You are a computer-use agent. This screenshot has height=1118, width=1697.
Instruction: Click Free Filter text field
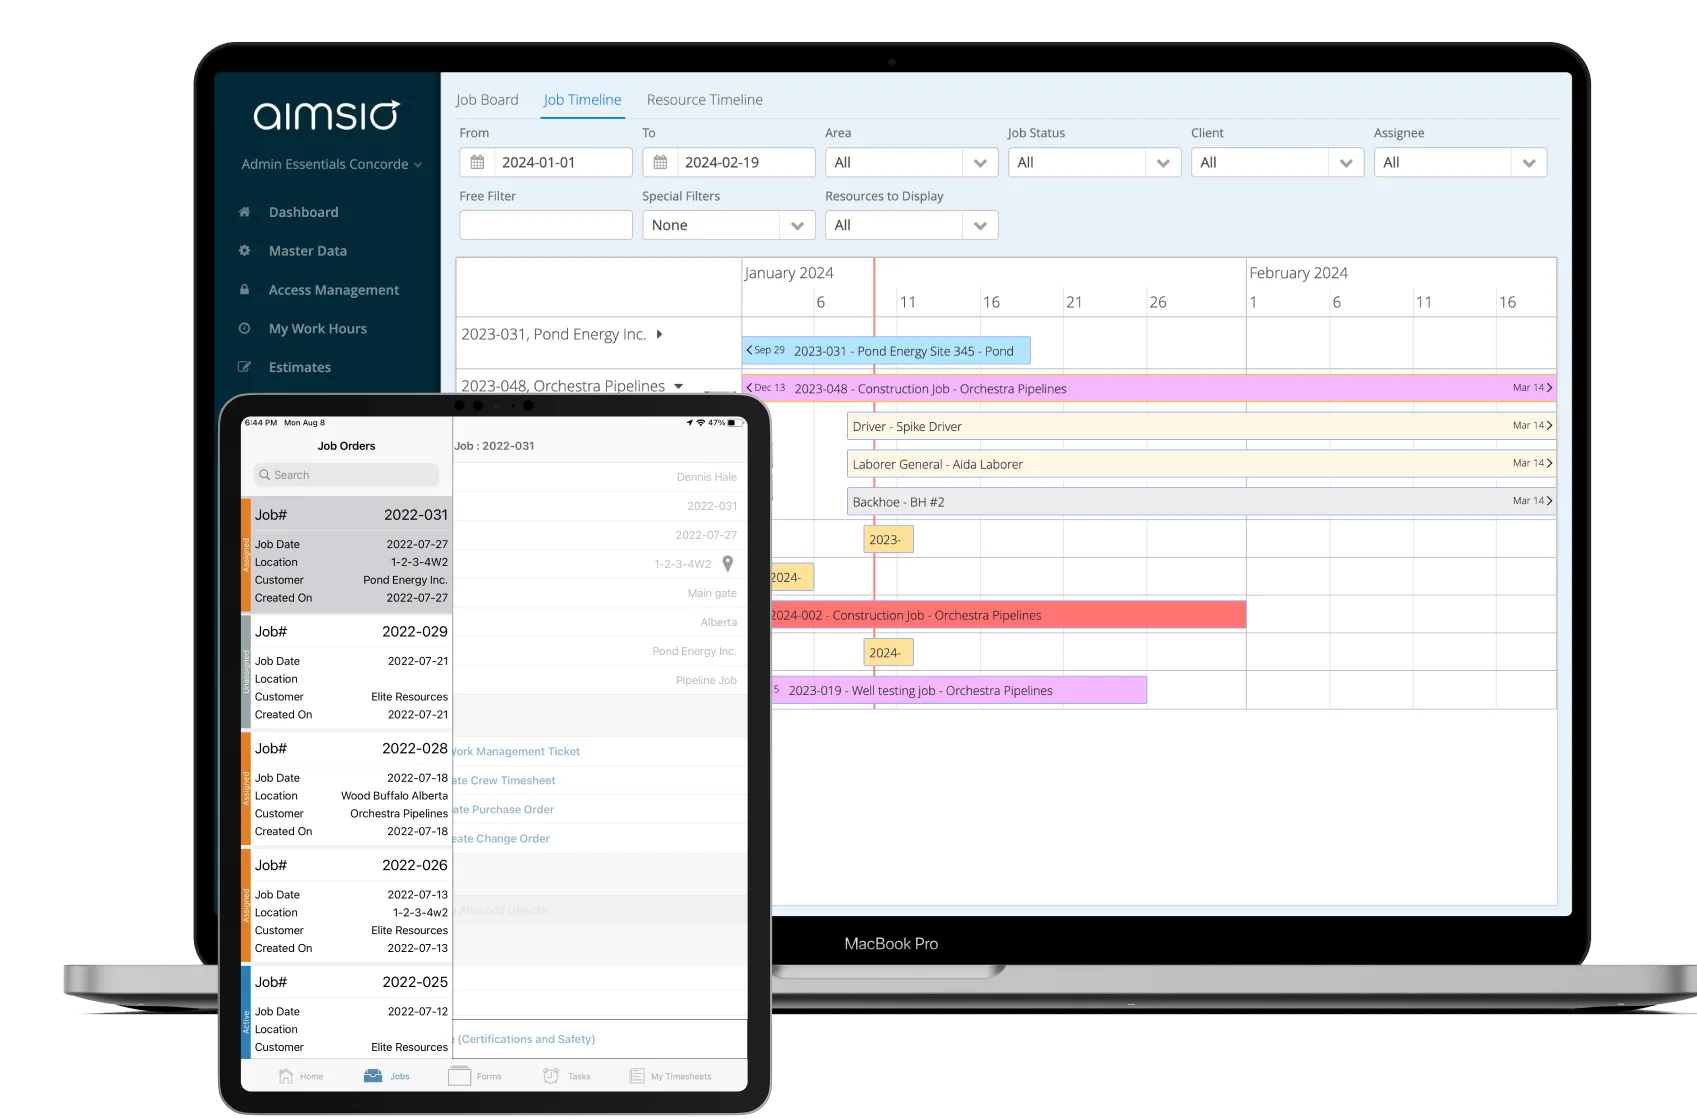coord(546,225)
